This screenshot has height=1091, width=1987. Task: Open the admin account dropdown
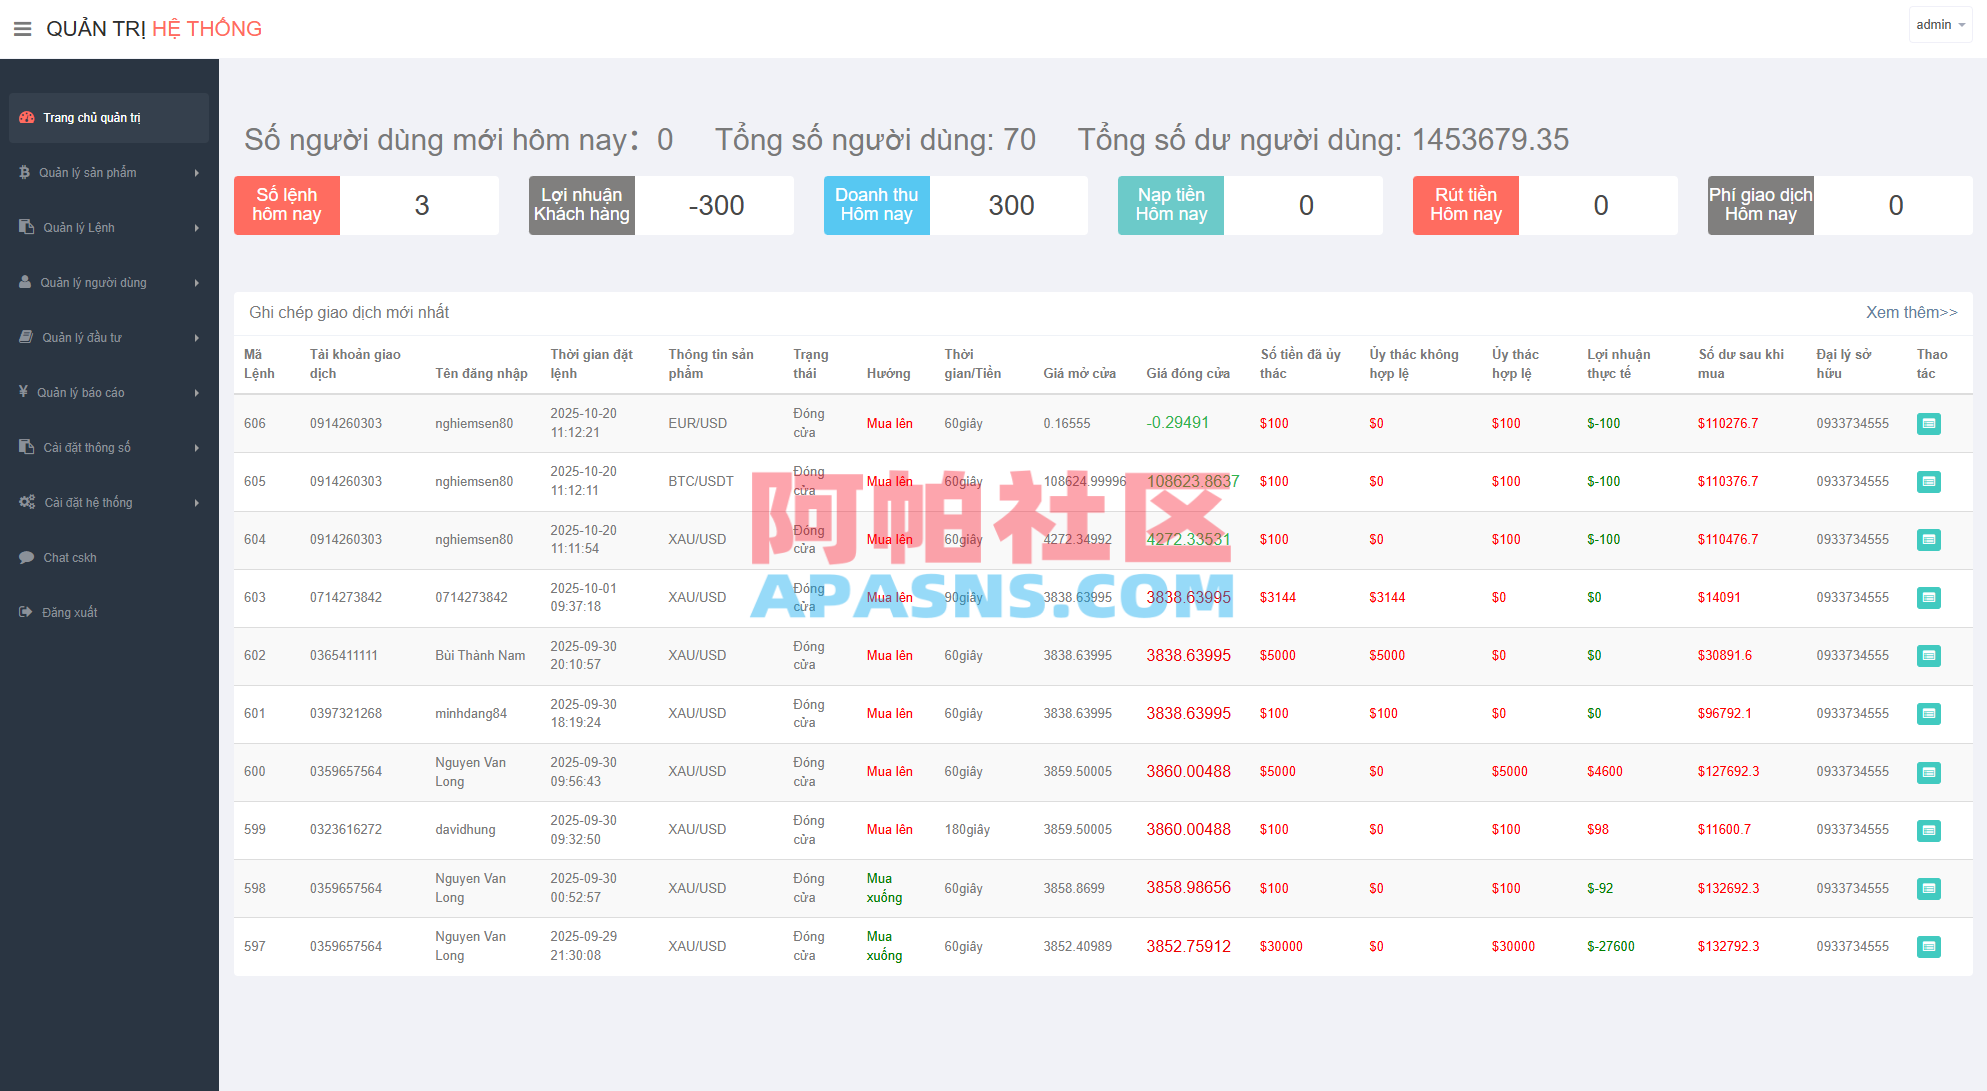point(1939,24)
